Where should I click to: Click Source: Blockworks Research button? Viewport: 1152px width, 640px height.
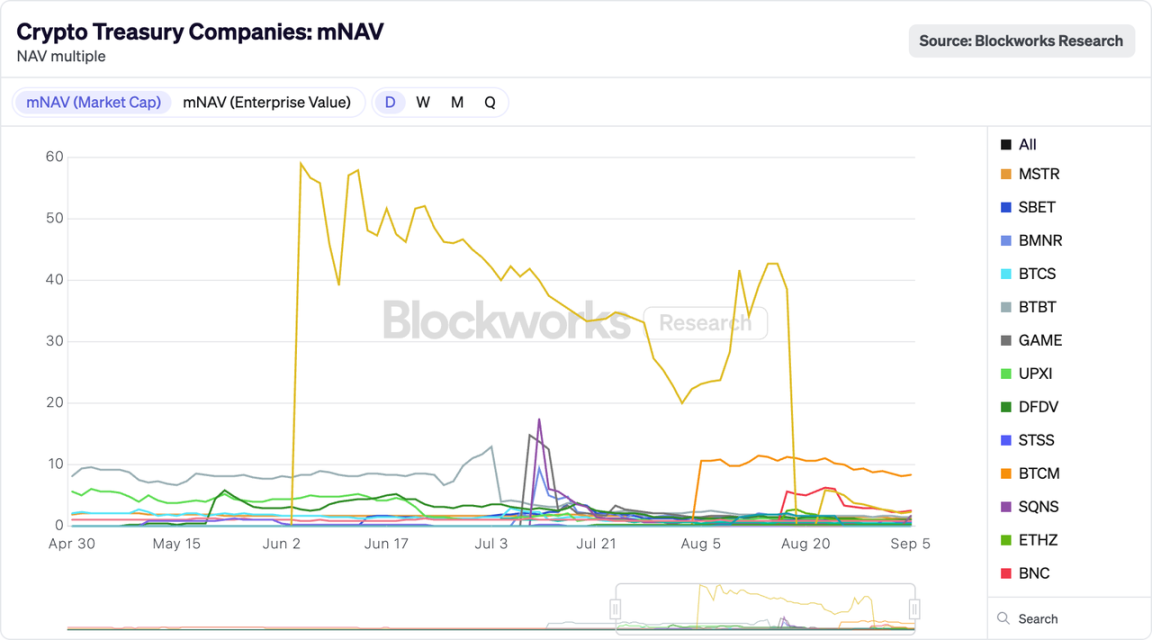point(1021,41)
